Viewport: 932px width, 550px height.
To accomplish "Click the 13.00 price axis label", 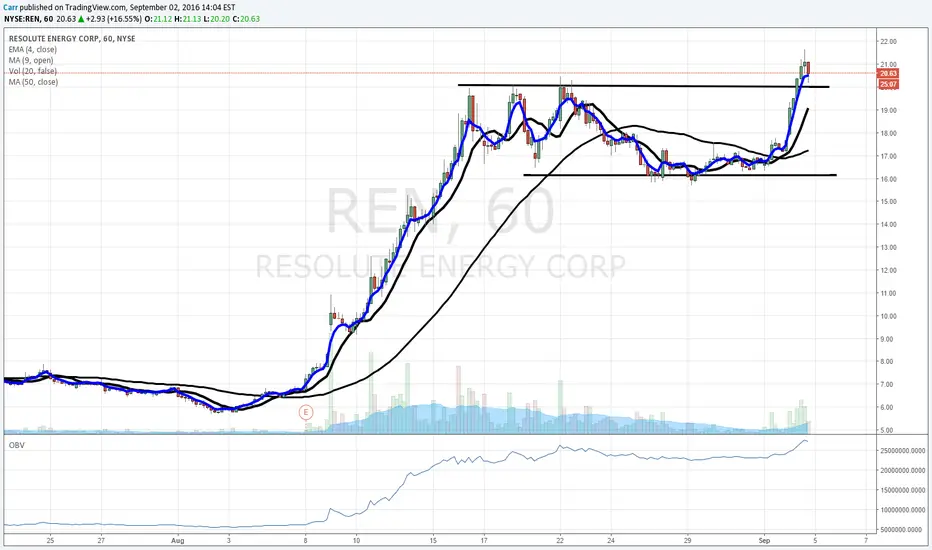I will click(888, 247).
